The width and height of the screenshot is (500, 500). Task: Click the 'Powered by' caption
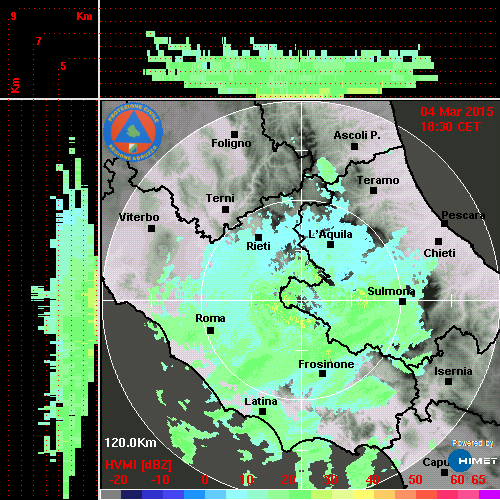coord(473,443)
